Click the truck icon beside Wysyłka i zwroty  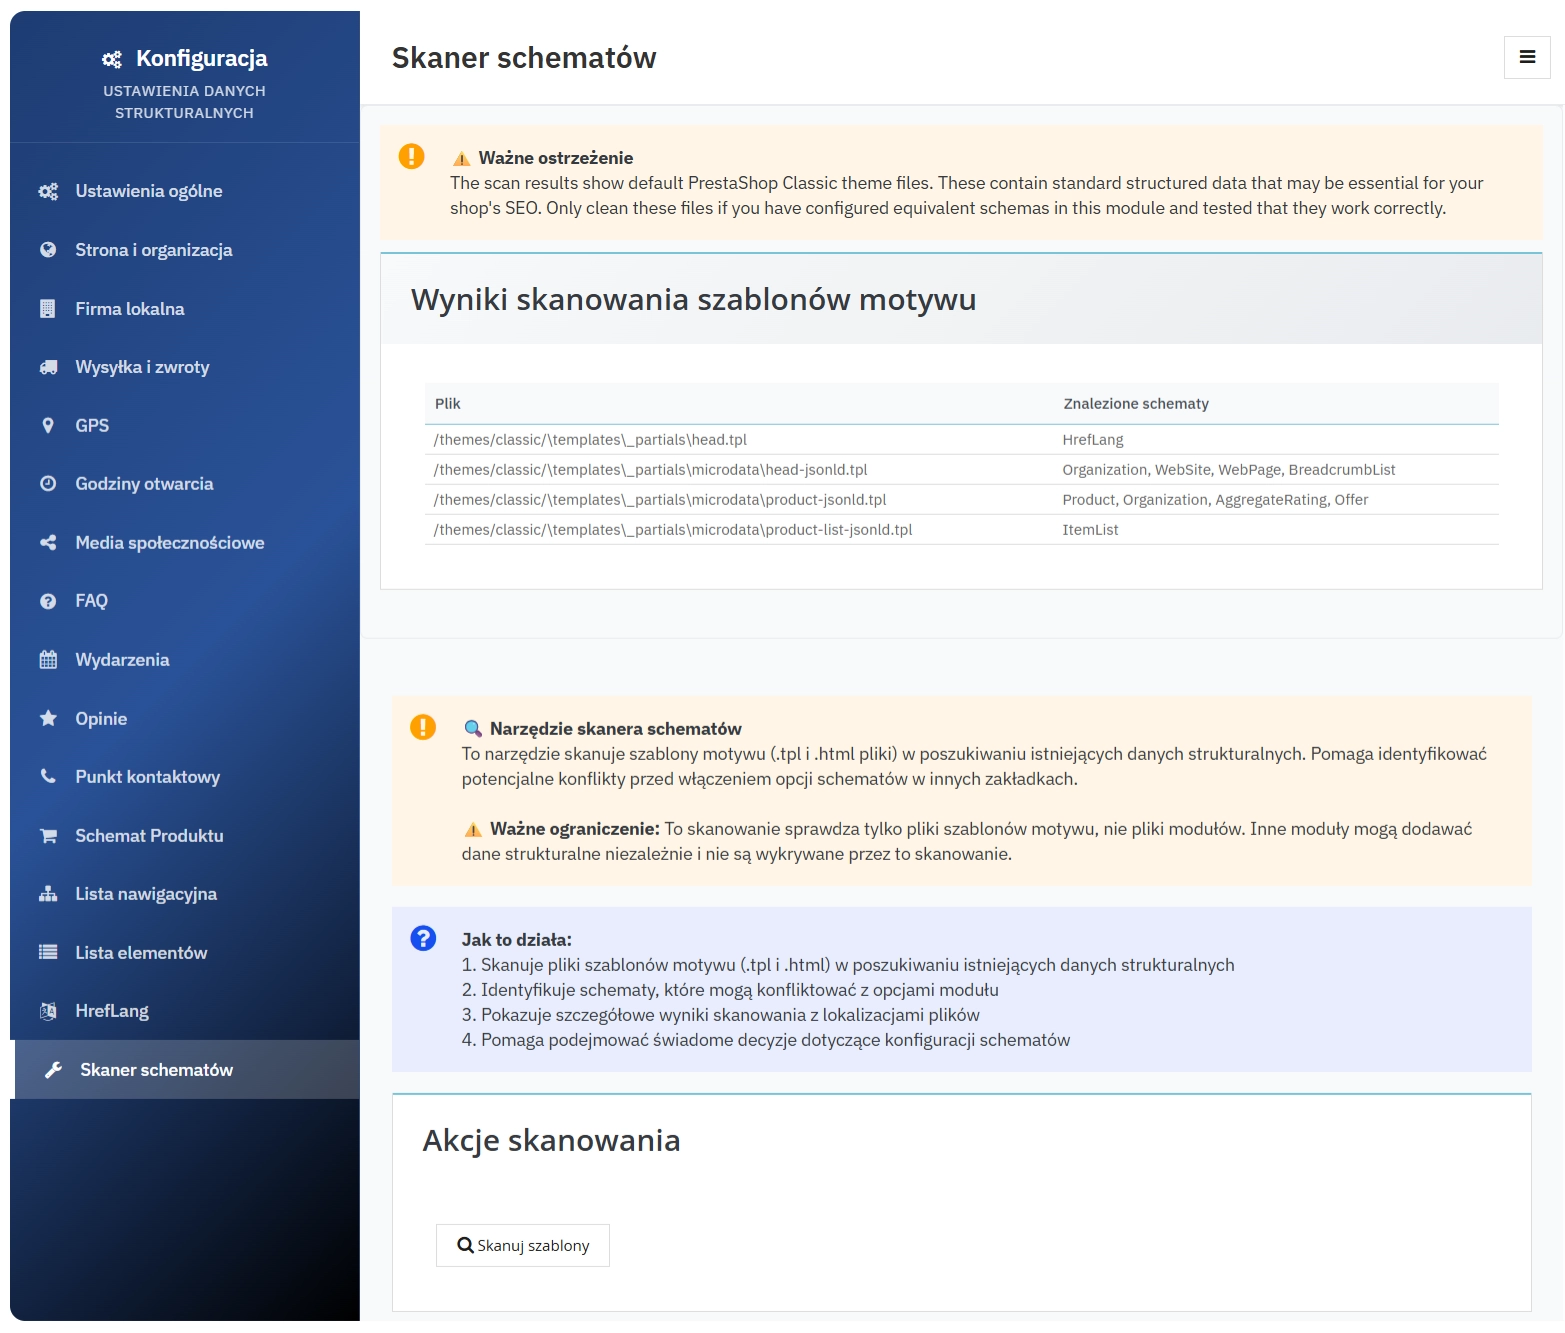pyautogui.click(x=48, y=367)
